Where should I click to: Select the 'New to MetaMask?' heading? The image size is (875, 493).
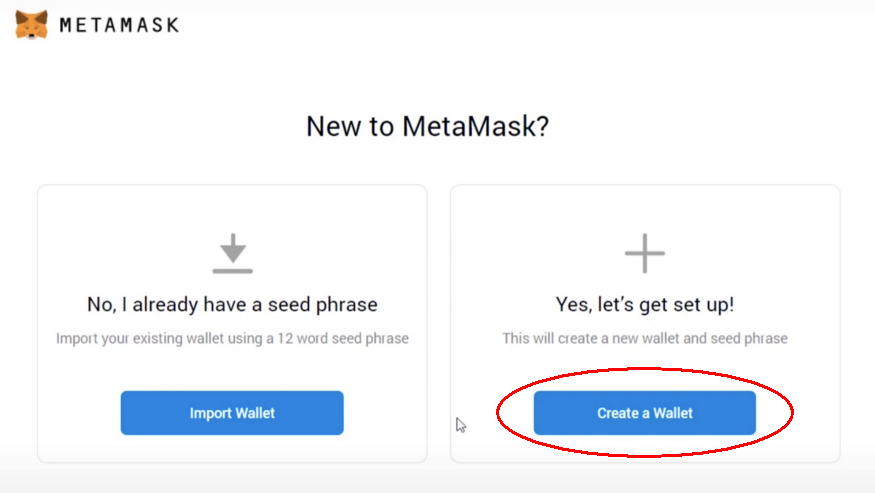click(x=428, y=127)
